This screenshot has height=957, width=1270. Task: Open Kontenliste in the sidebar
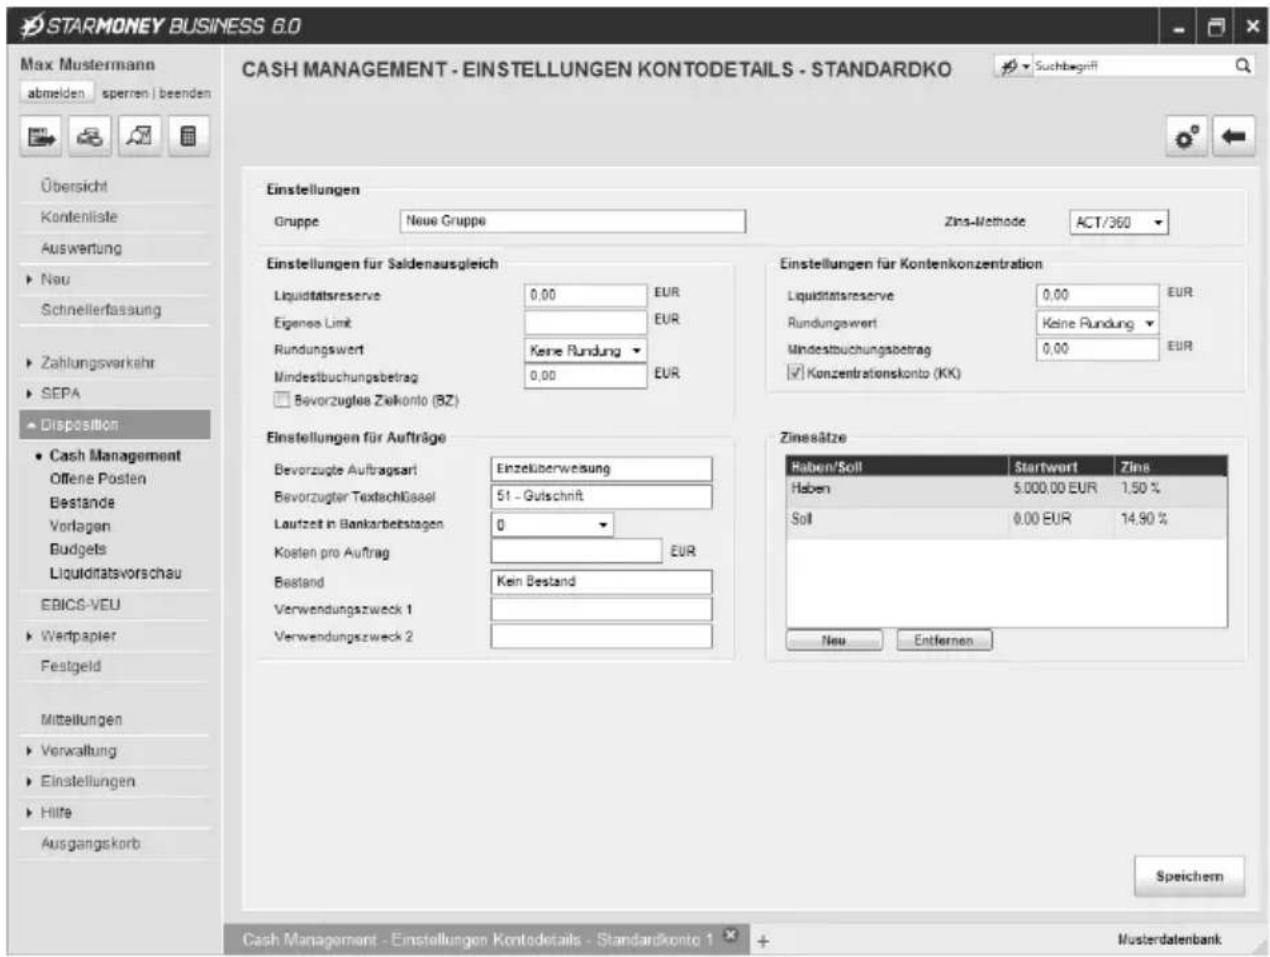[79, 217]
